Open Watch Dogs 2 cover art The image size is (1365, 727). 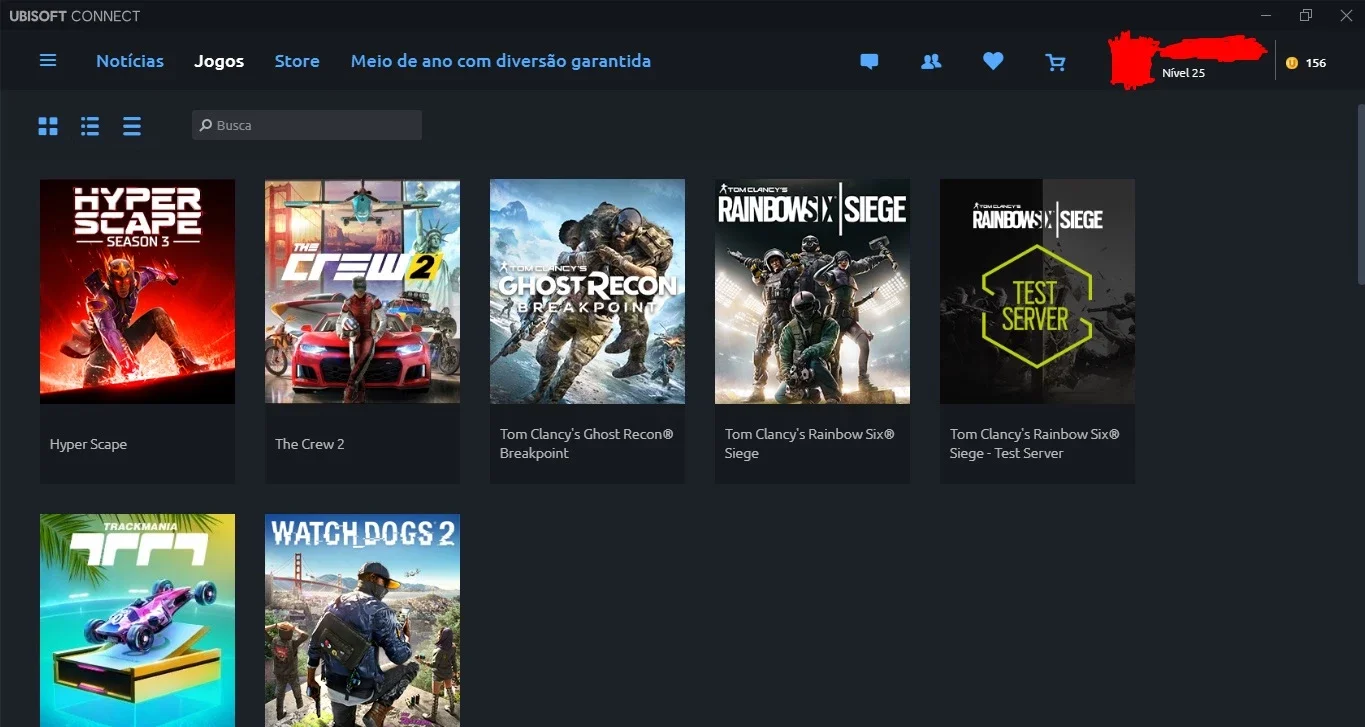pyautogui.click(x=363, y=620)
